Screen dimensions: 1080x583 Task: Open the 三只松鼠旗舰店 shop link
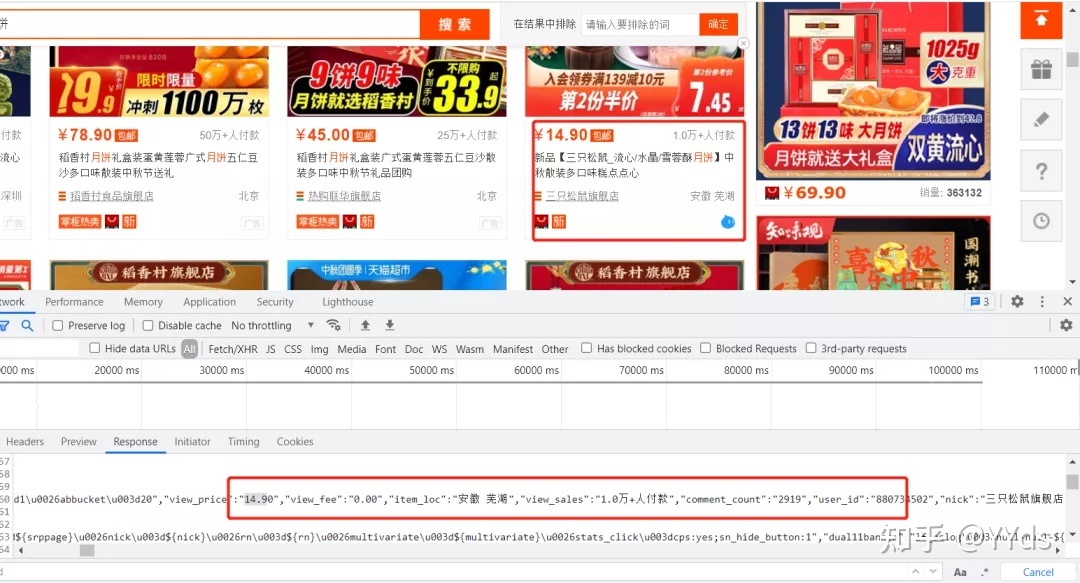click(x=582, y=196)
